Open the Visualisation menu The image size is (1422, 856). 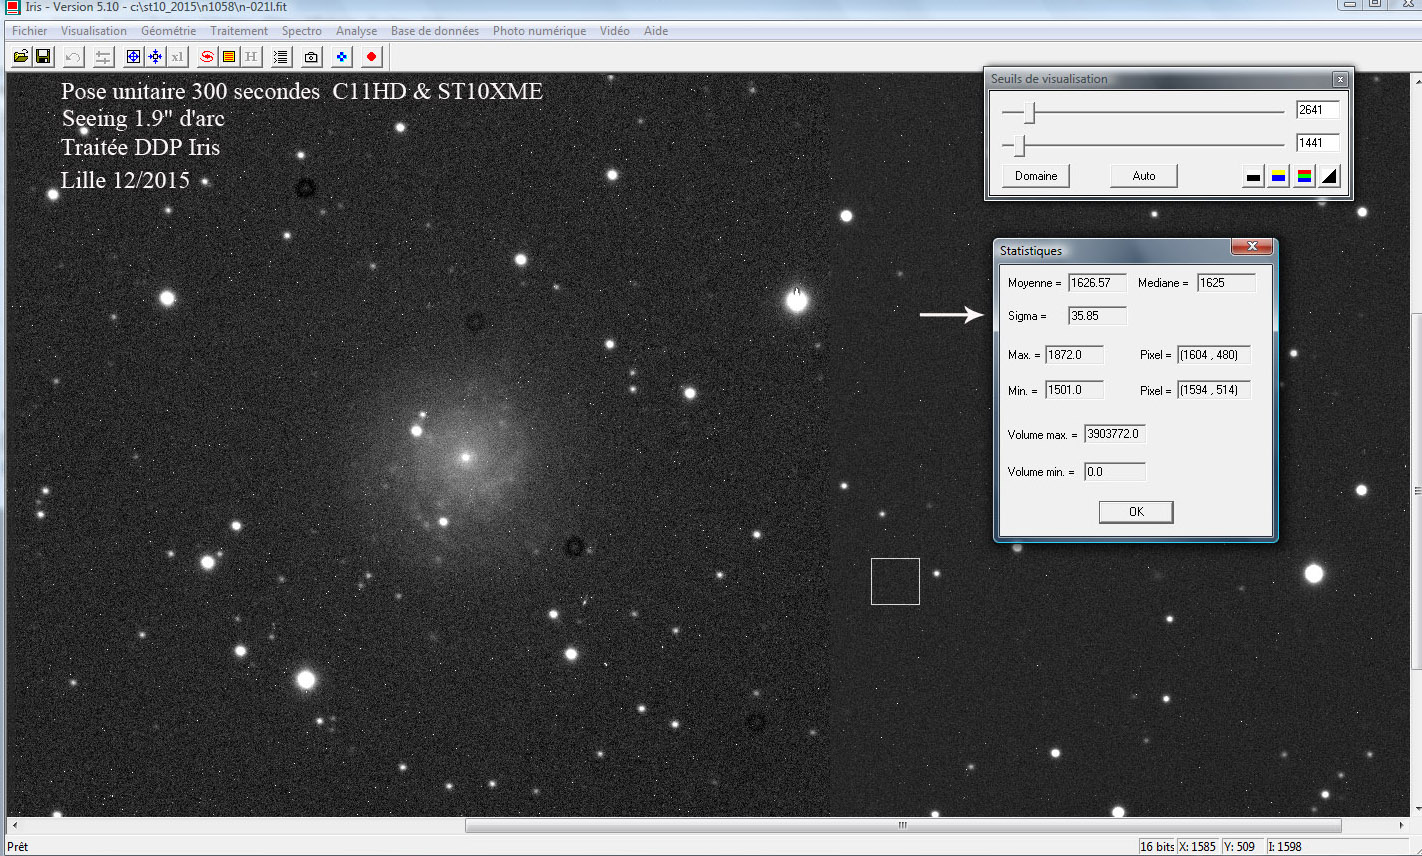[94, 31]
